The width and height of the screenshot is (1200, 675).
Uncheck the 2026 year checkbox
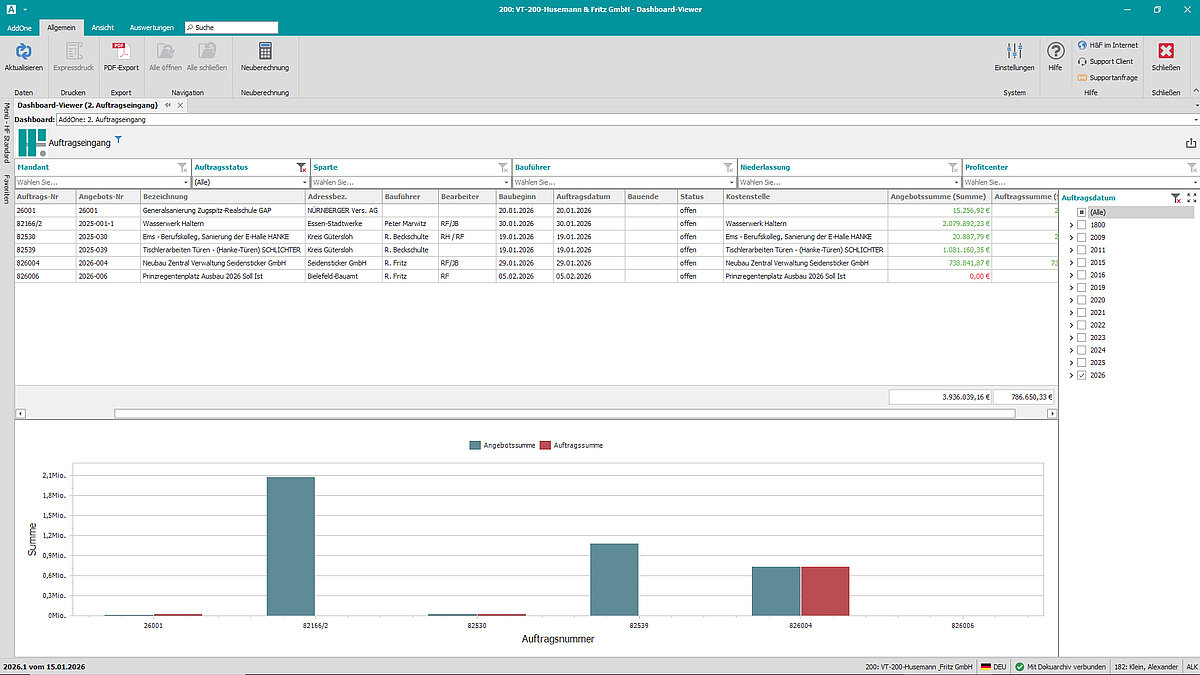1082,375
